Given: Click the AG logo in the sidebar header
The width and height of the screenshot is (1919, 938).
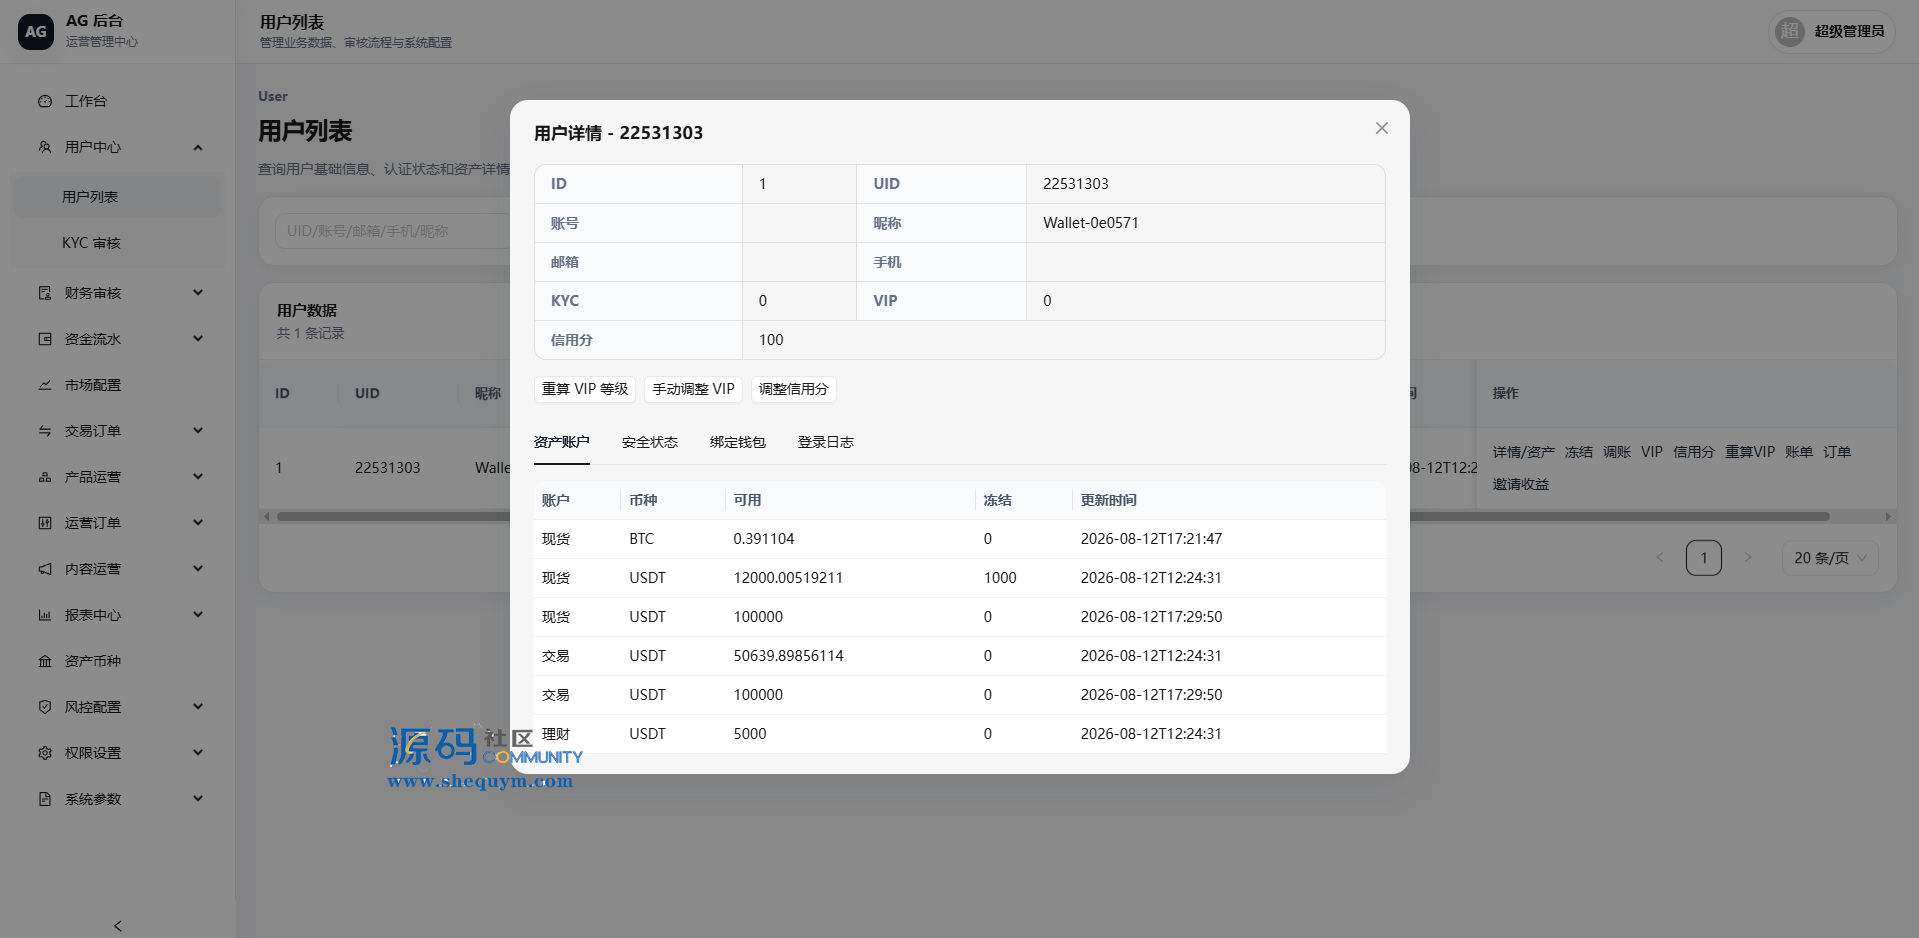Looking at the screenshot, I should pos(36,32).
